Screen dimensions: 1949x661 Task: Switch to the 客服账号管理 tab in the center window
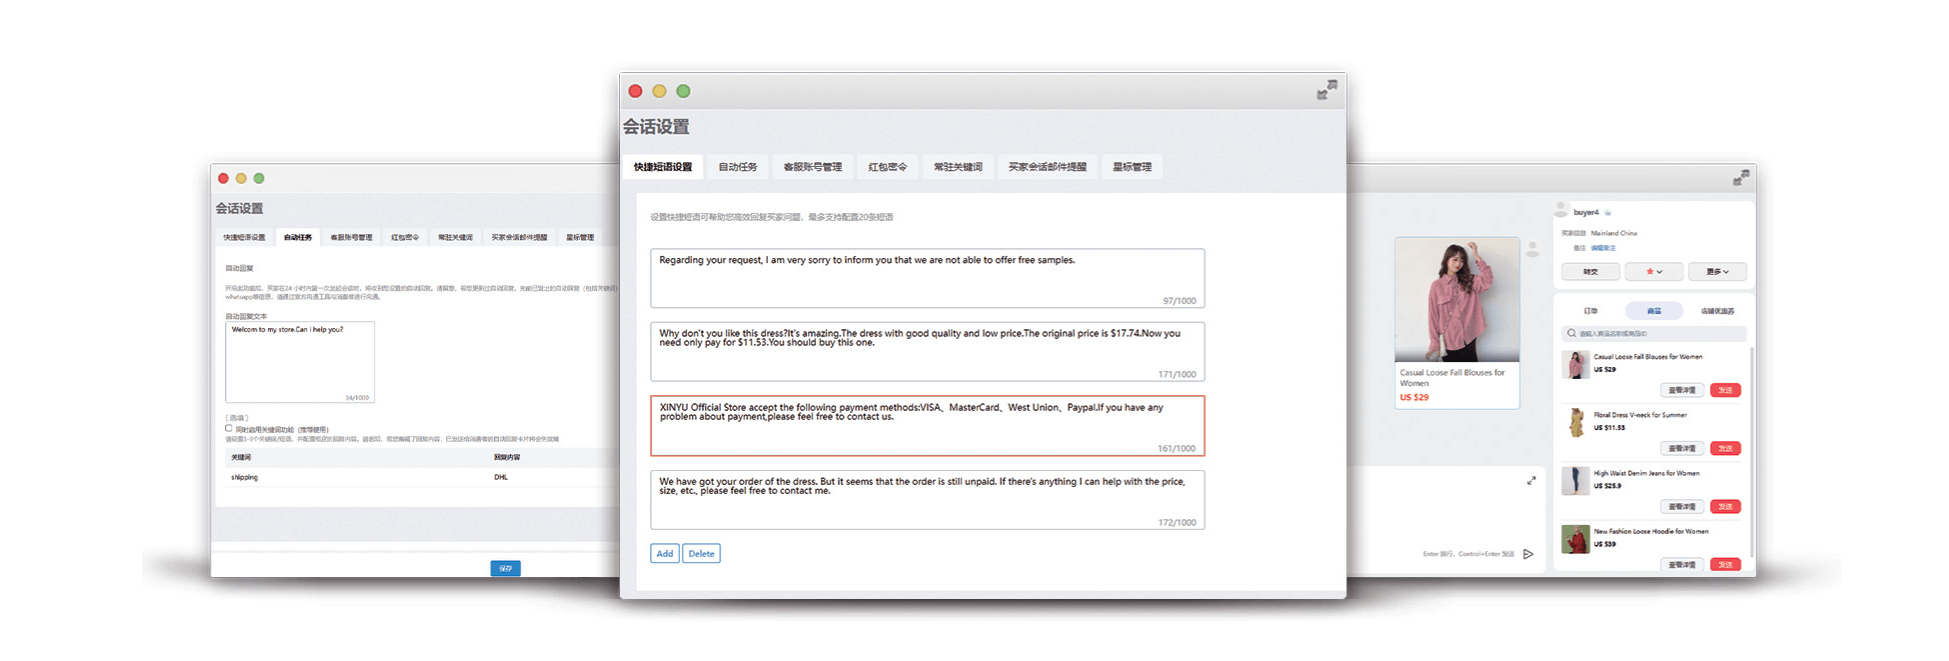tap(812, 167)
